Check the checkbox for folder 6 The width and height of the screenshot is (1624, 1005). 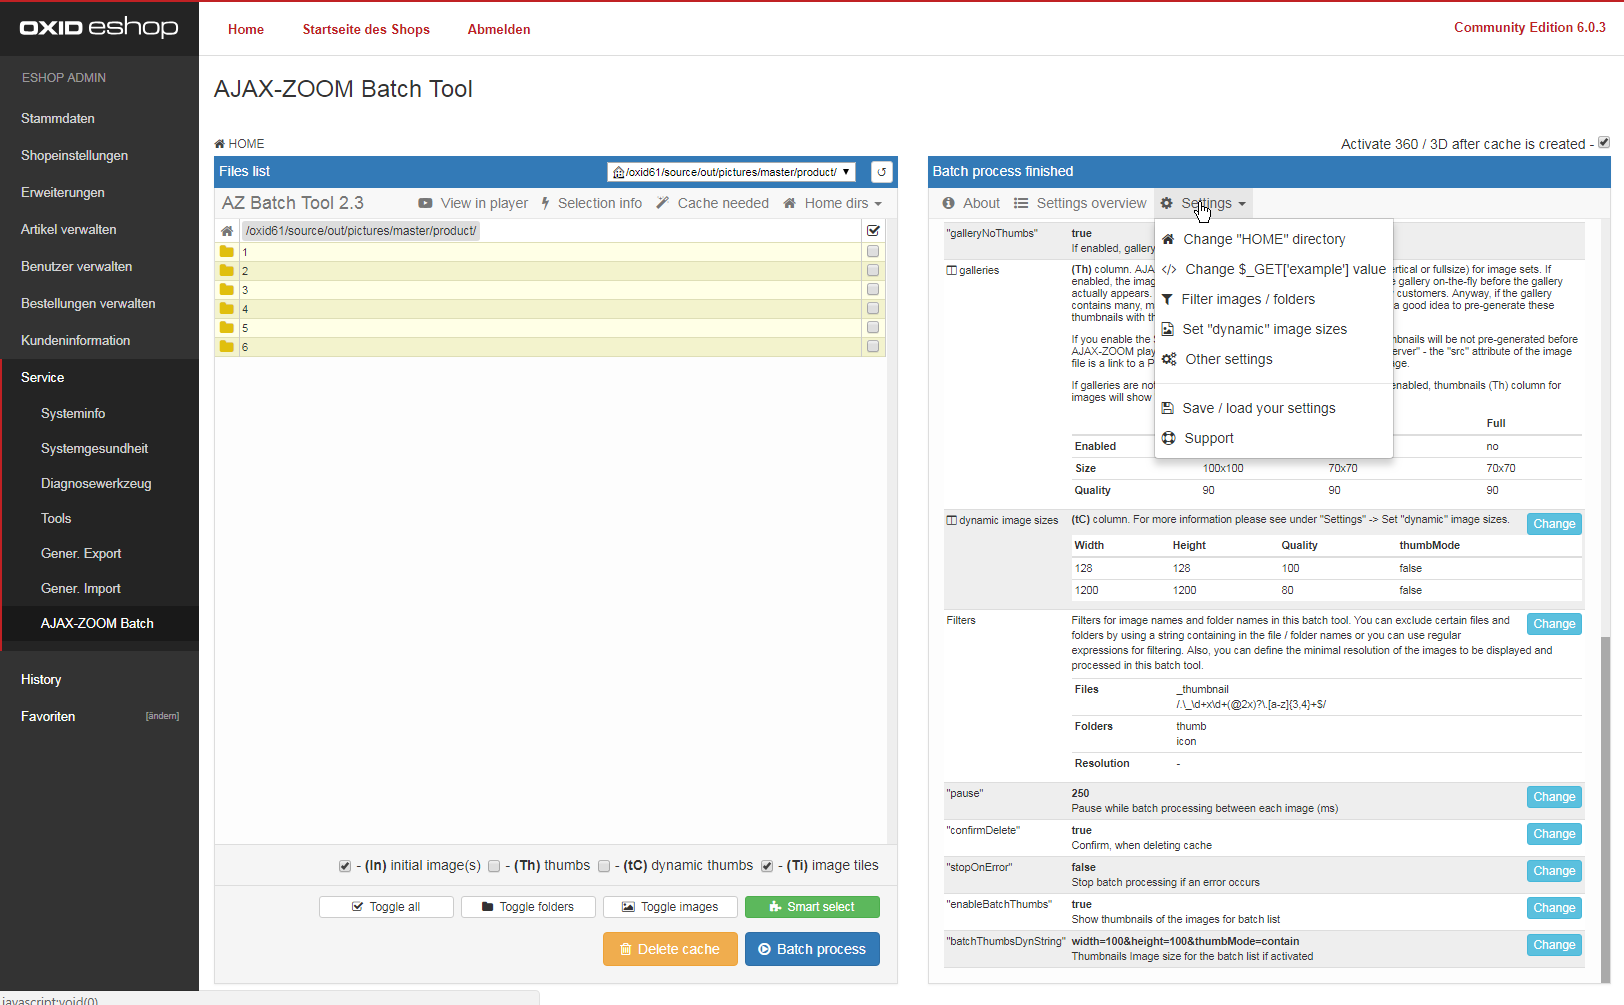click(x=873, y=347)
